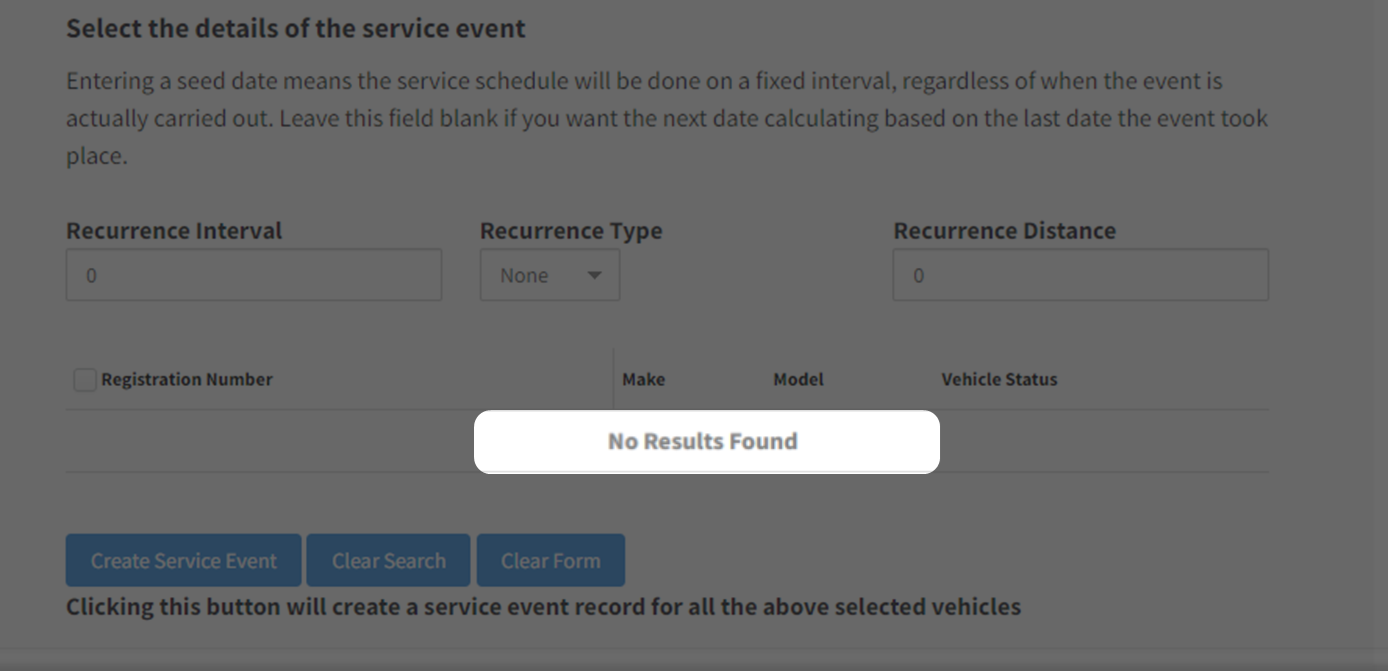Click the Recurrence Distance input field

tap(1081, 275)
